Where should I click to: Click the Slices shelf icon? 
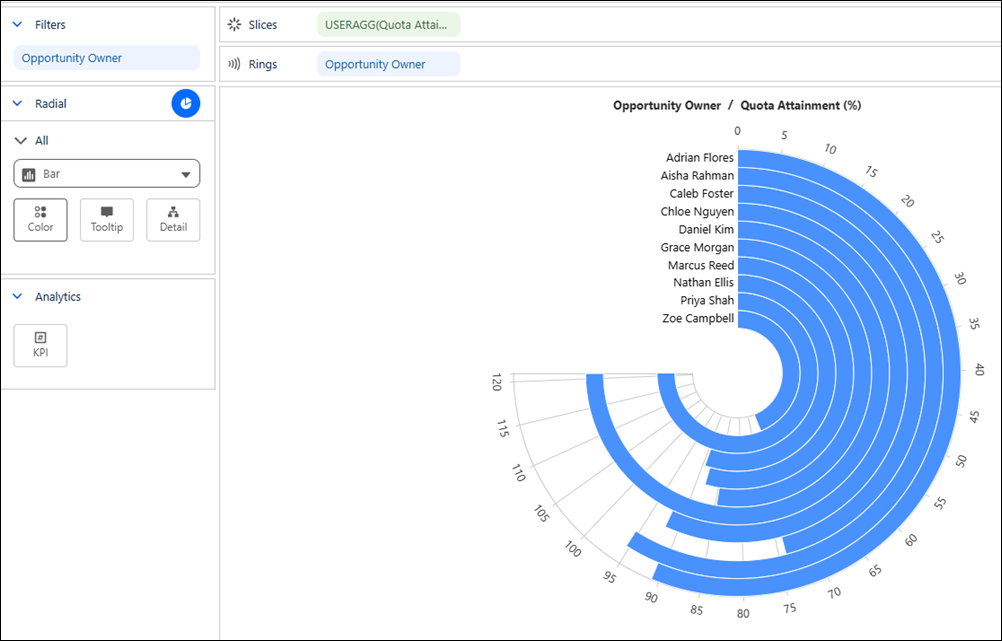235,25
